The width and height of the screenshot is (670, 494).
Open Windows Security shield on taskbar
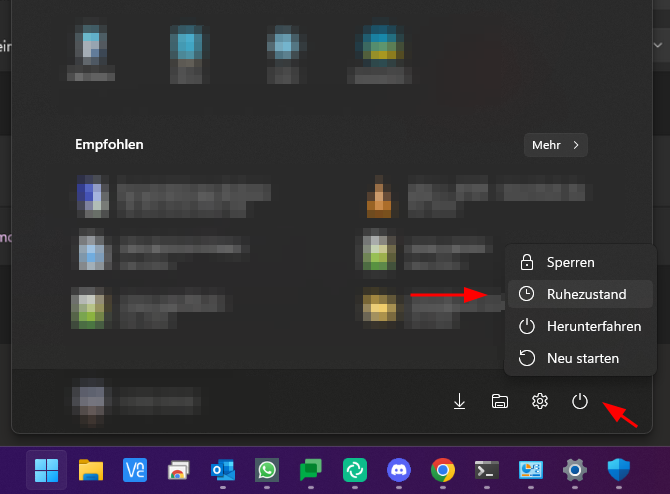[x=619, y=470]
